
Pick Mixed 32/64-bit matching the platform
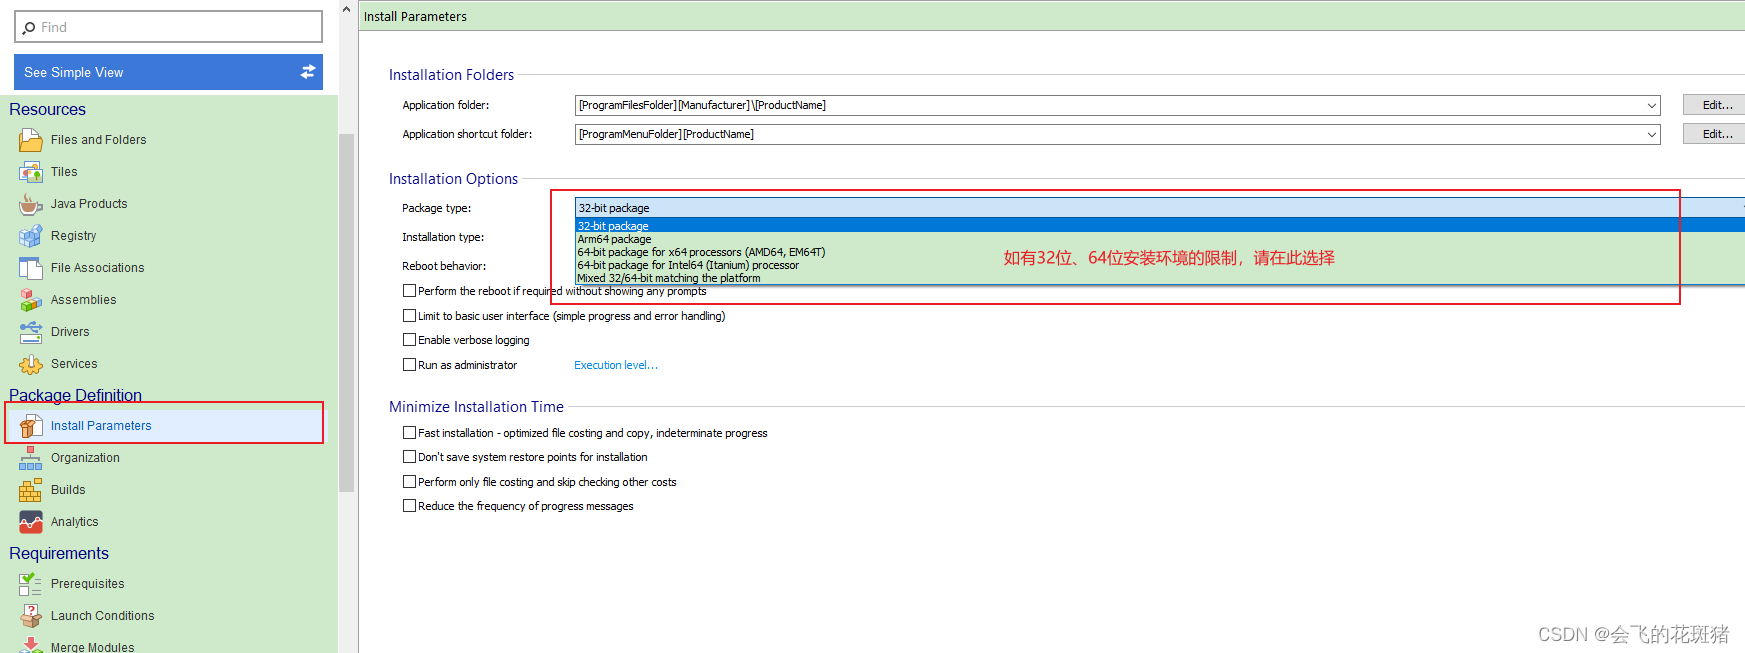[1160, 278]
